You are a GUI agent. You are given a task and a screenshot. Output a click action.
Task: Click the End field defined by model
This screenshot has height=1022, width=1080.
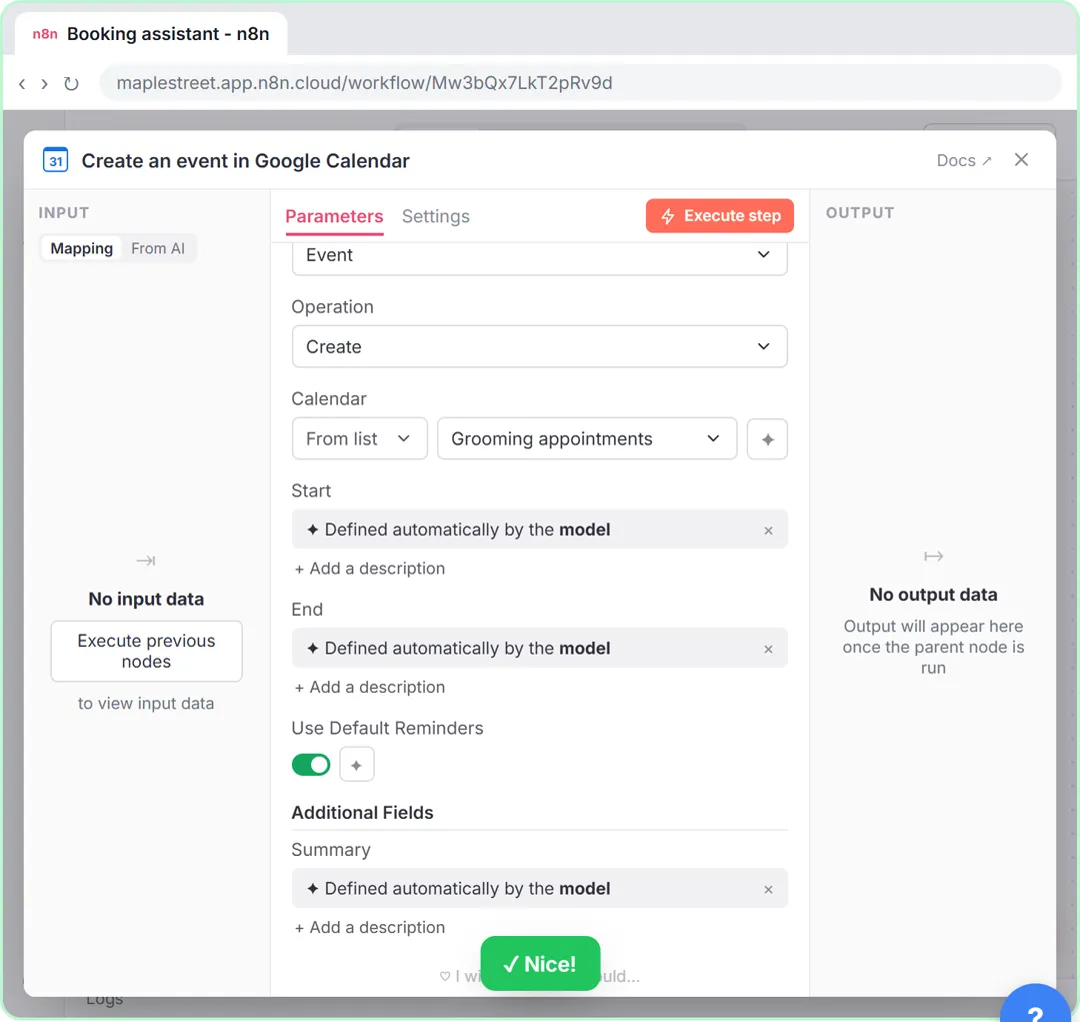(539, 647)
